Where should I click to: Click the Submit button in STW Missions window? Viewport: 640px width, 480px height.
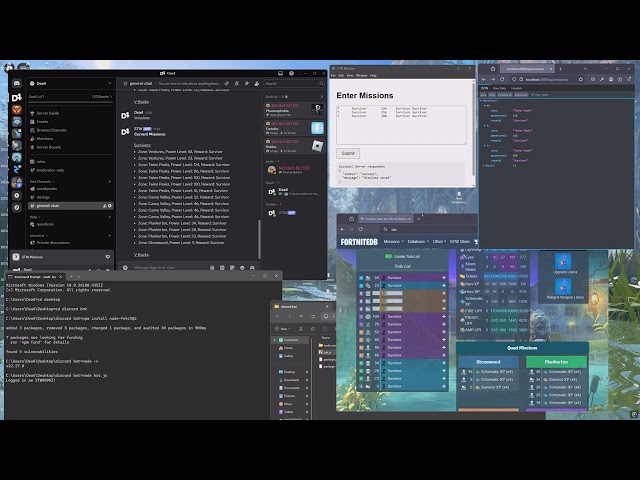[348, 153]
